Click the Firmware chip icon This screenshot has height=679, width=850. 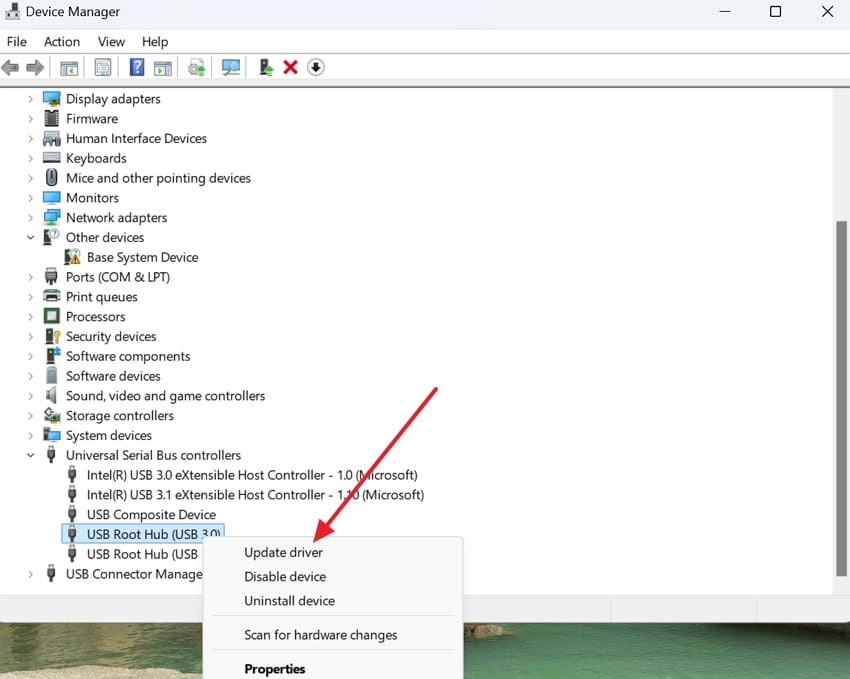pyautogui.click(x=51, y=118)
